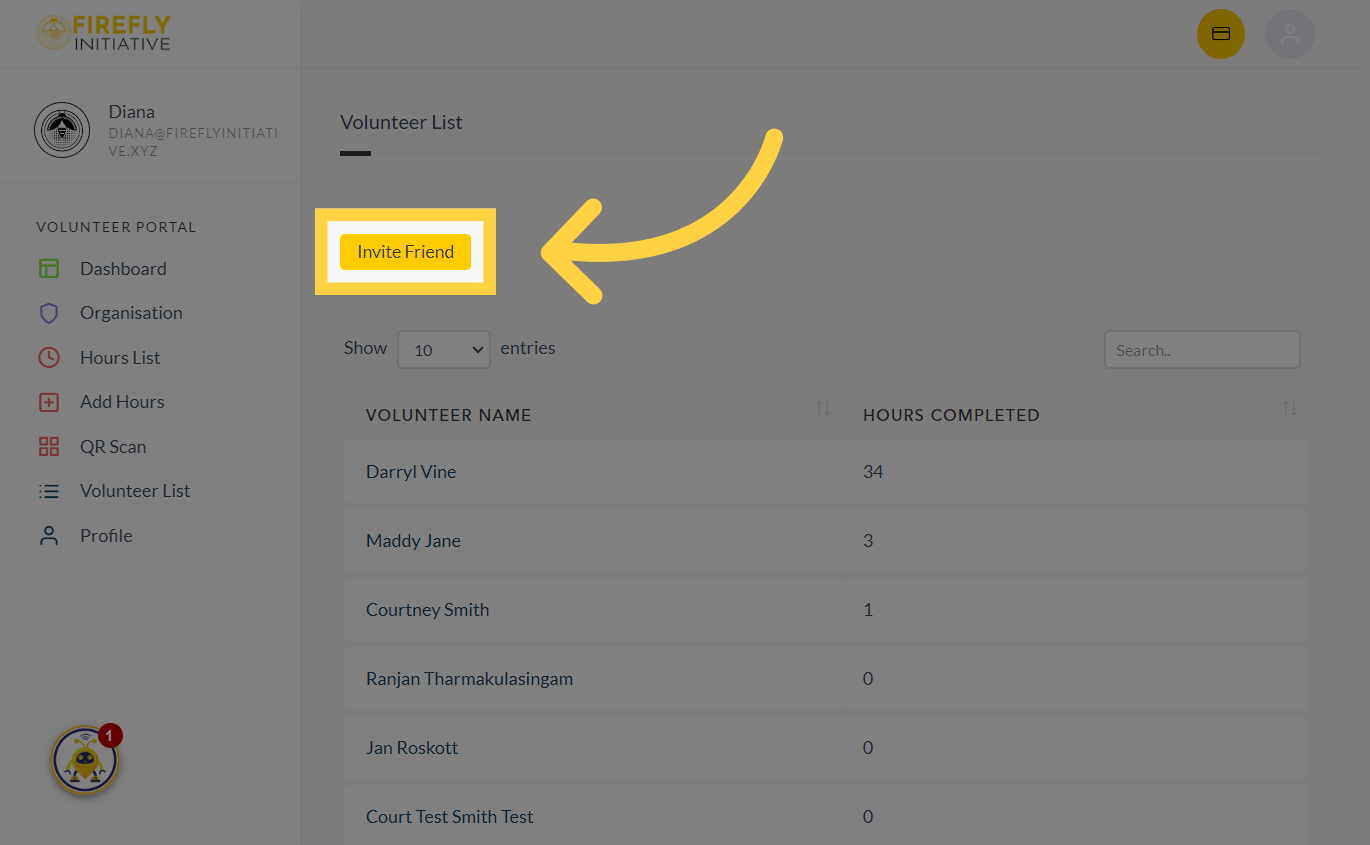Open Profile via the person icon
Viewport: 1370px width, 845px height.
(49, 535)
